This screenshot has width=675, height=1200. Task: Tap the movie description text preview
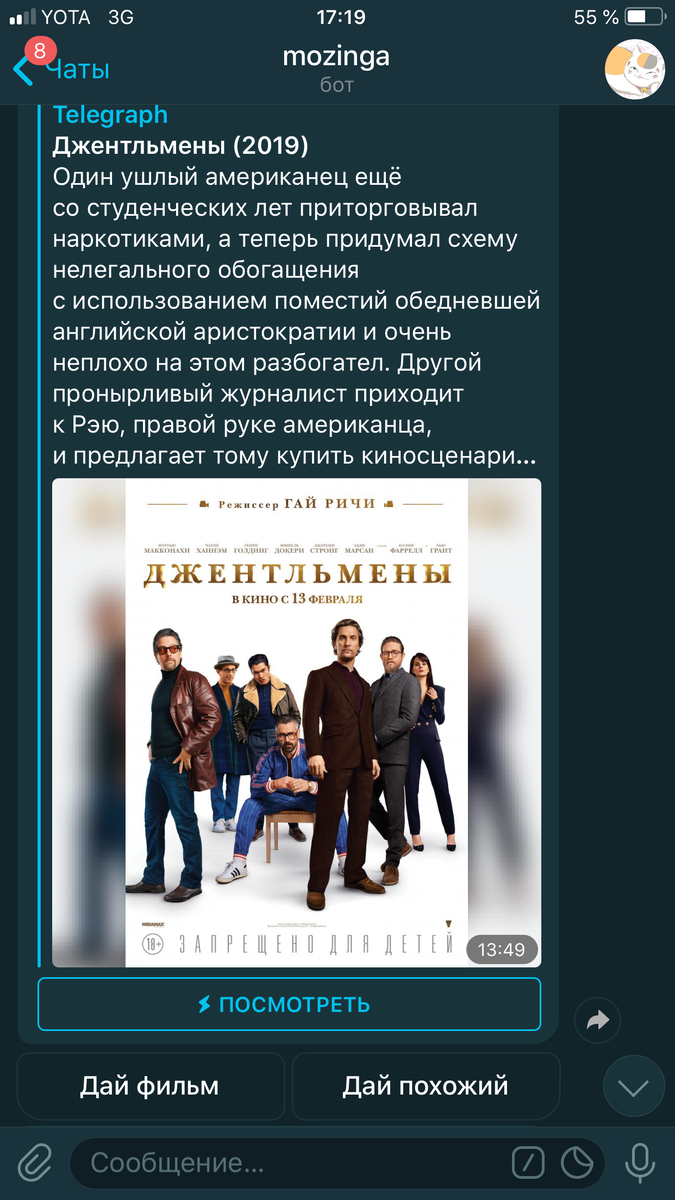click(x=295, y=317)
